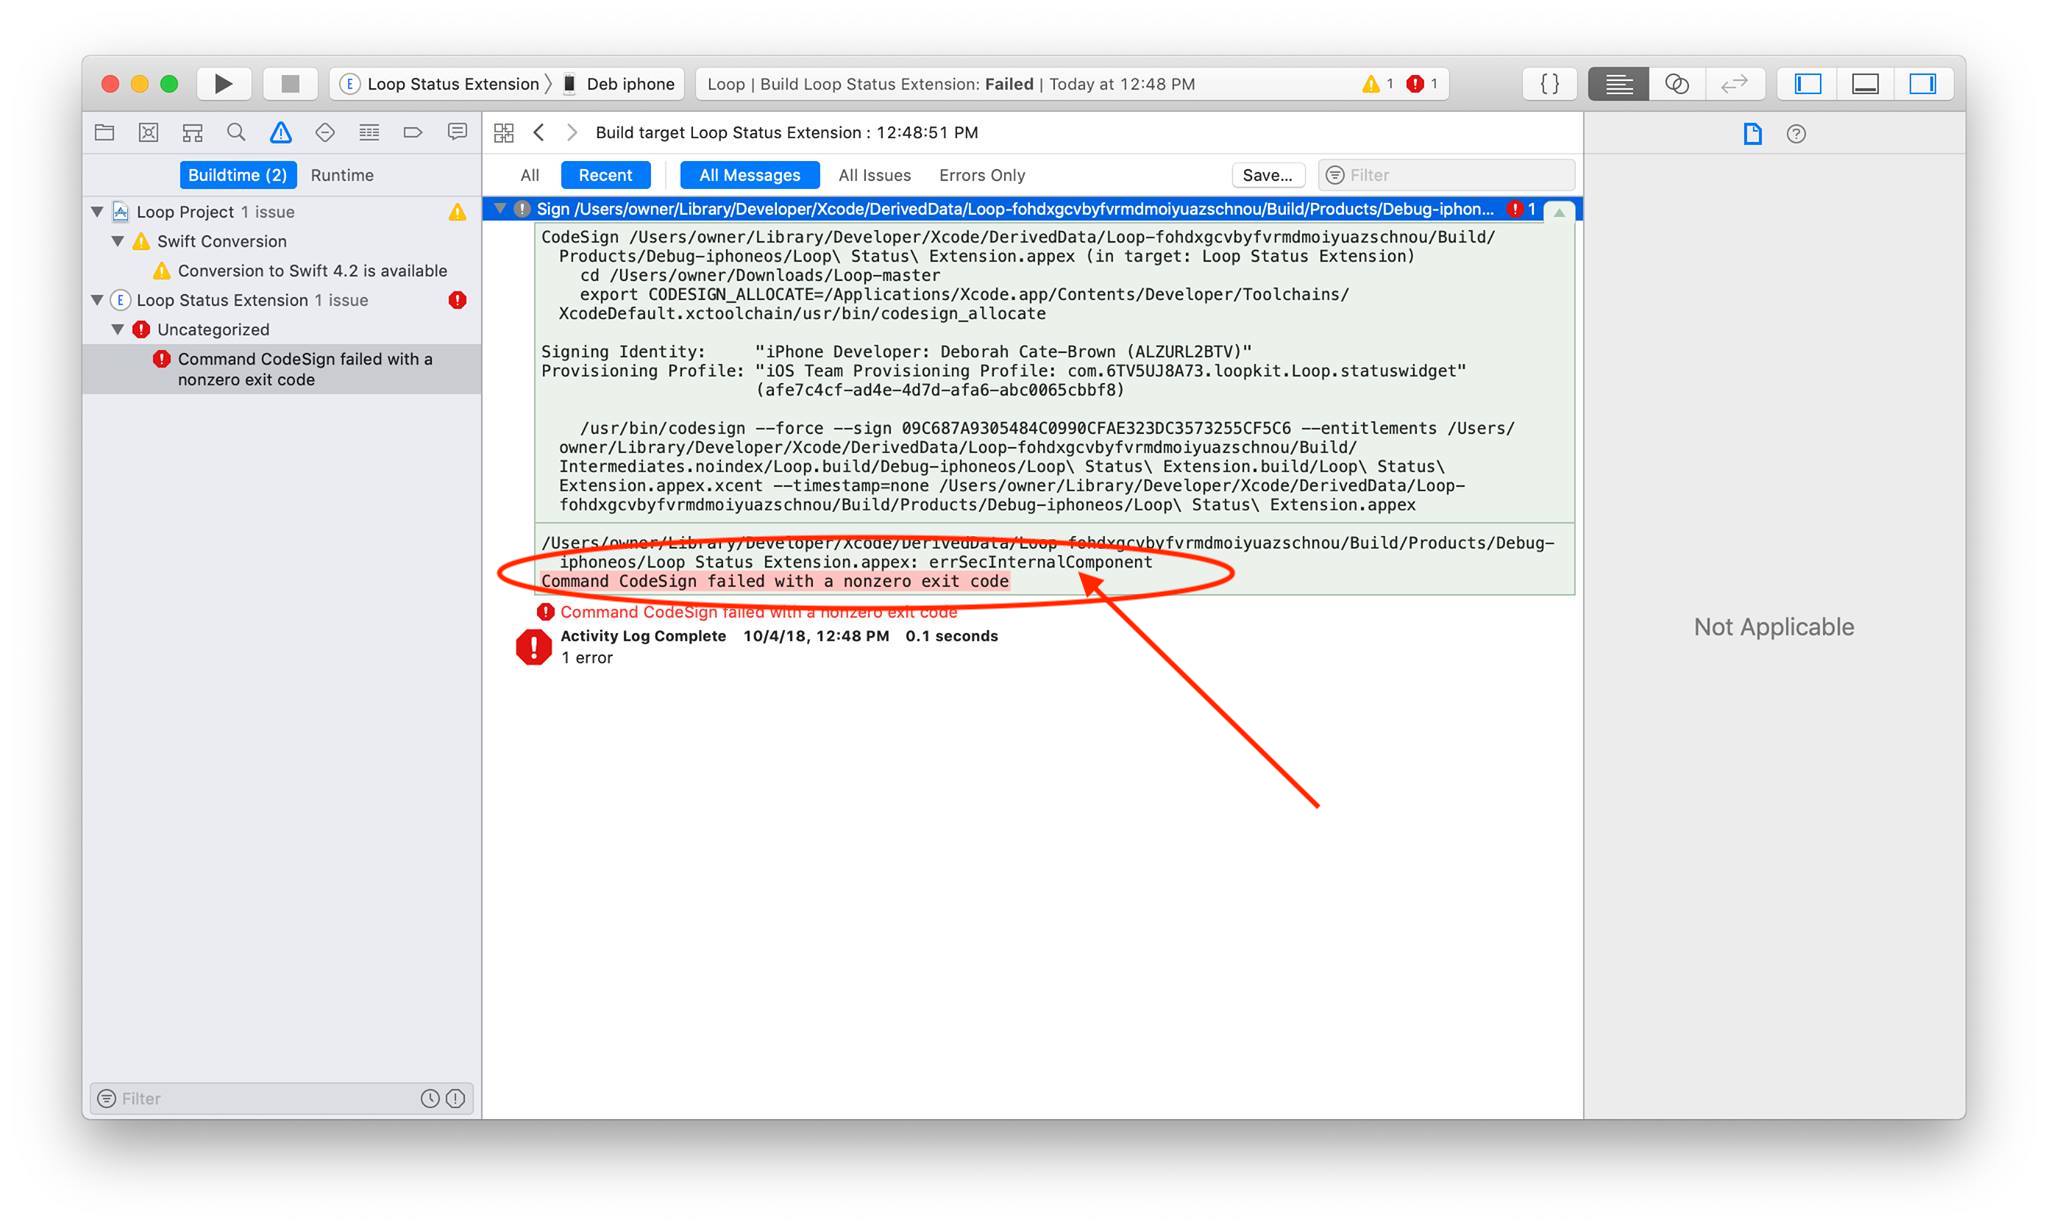Collapse the Loop Status Extension issue group
The height and width of the screenshot is (1228, 2048).
pos(97,300)
